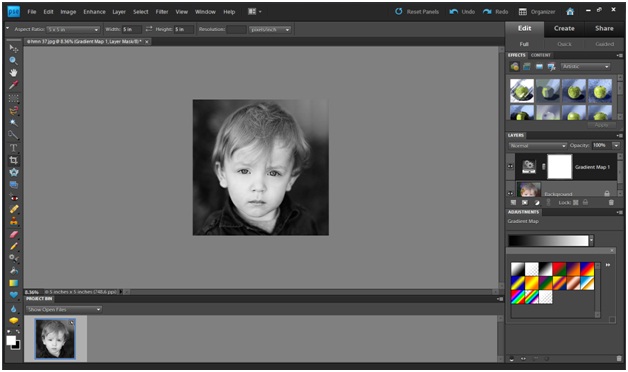Open the pixels/inch resolution units dropdown
This screenshot has height=372, width=628.
[x=270, y=30]
